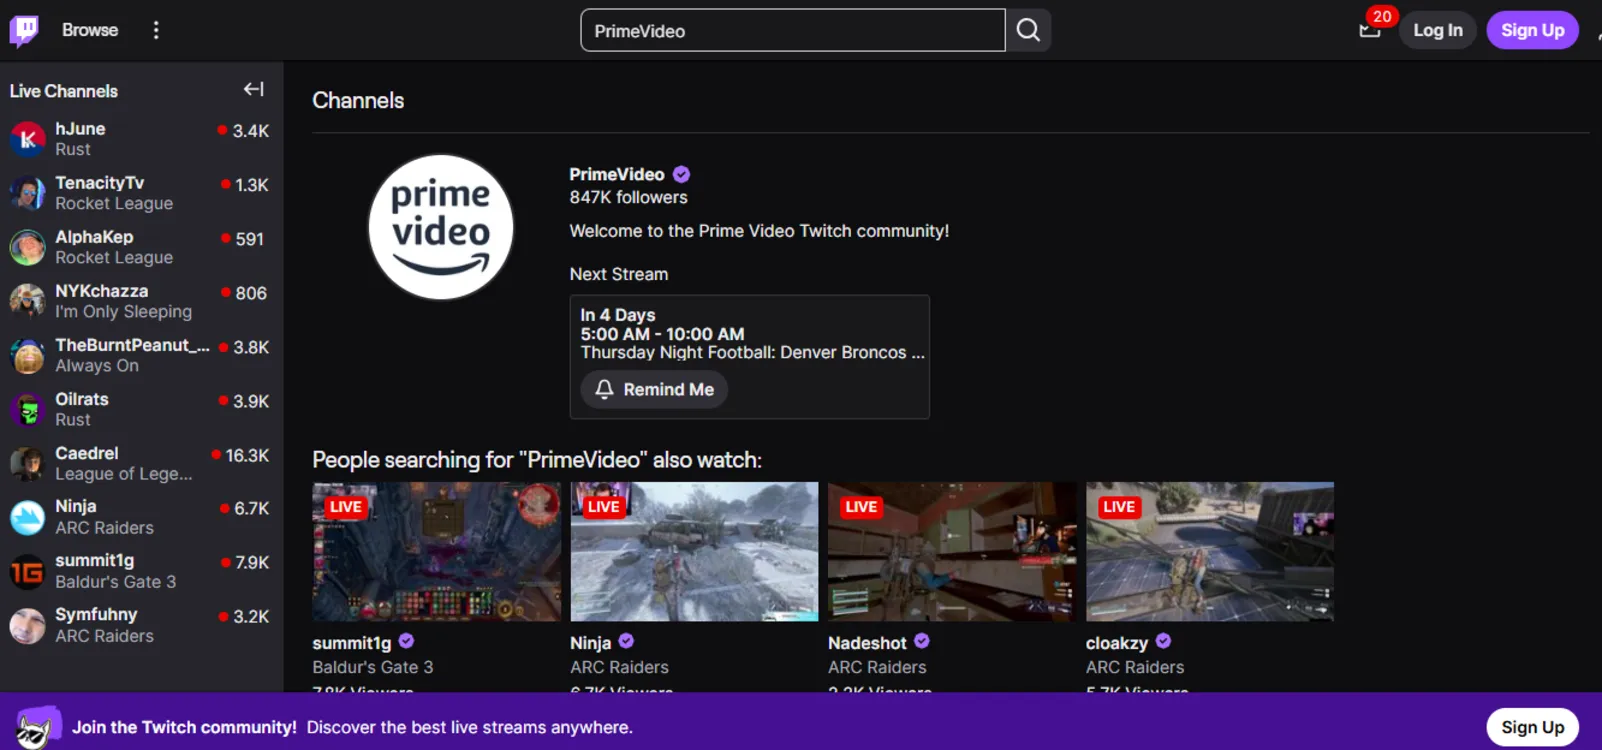The image size is (1602, 750).
Task: Click summit1g's 1G avatar in sidebar
Action: pyautogui.click(x=28, y=571)
